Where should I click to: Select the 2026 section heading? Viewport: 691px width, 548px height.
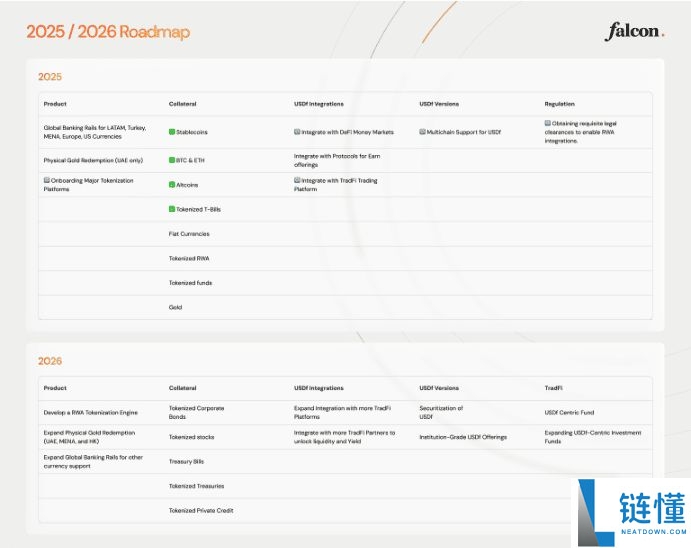tap(50, 361)
